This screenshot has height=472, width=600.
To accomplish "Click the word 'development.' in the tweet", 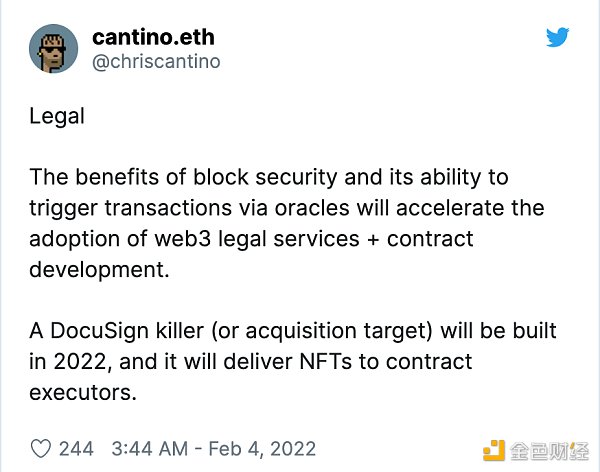I will [x=99, y=270].
